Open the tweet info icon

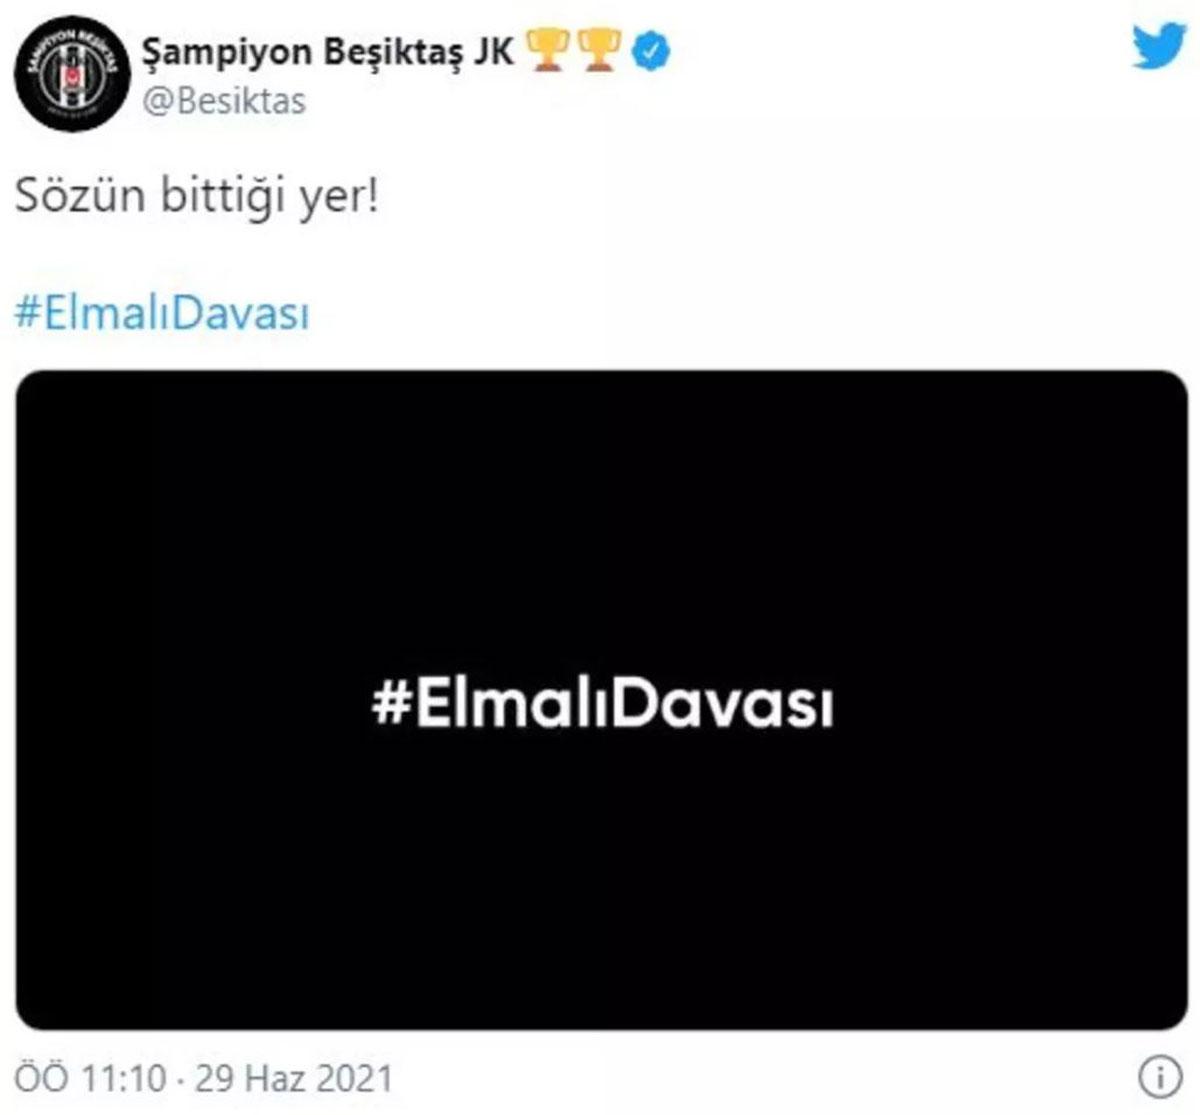tap(1160, 1078)
